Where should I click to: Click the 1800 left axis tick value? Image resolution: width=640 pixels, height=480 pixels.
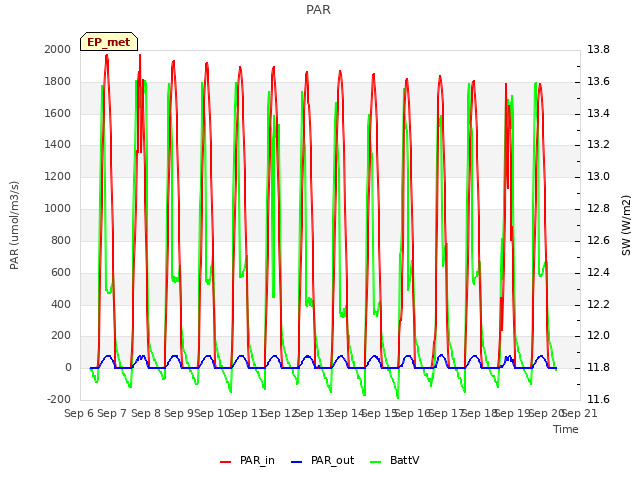pyautogui.click(x=58, y=82)
